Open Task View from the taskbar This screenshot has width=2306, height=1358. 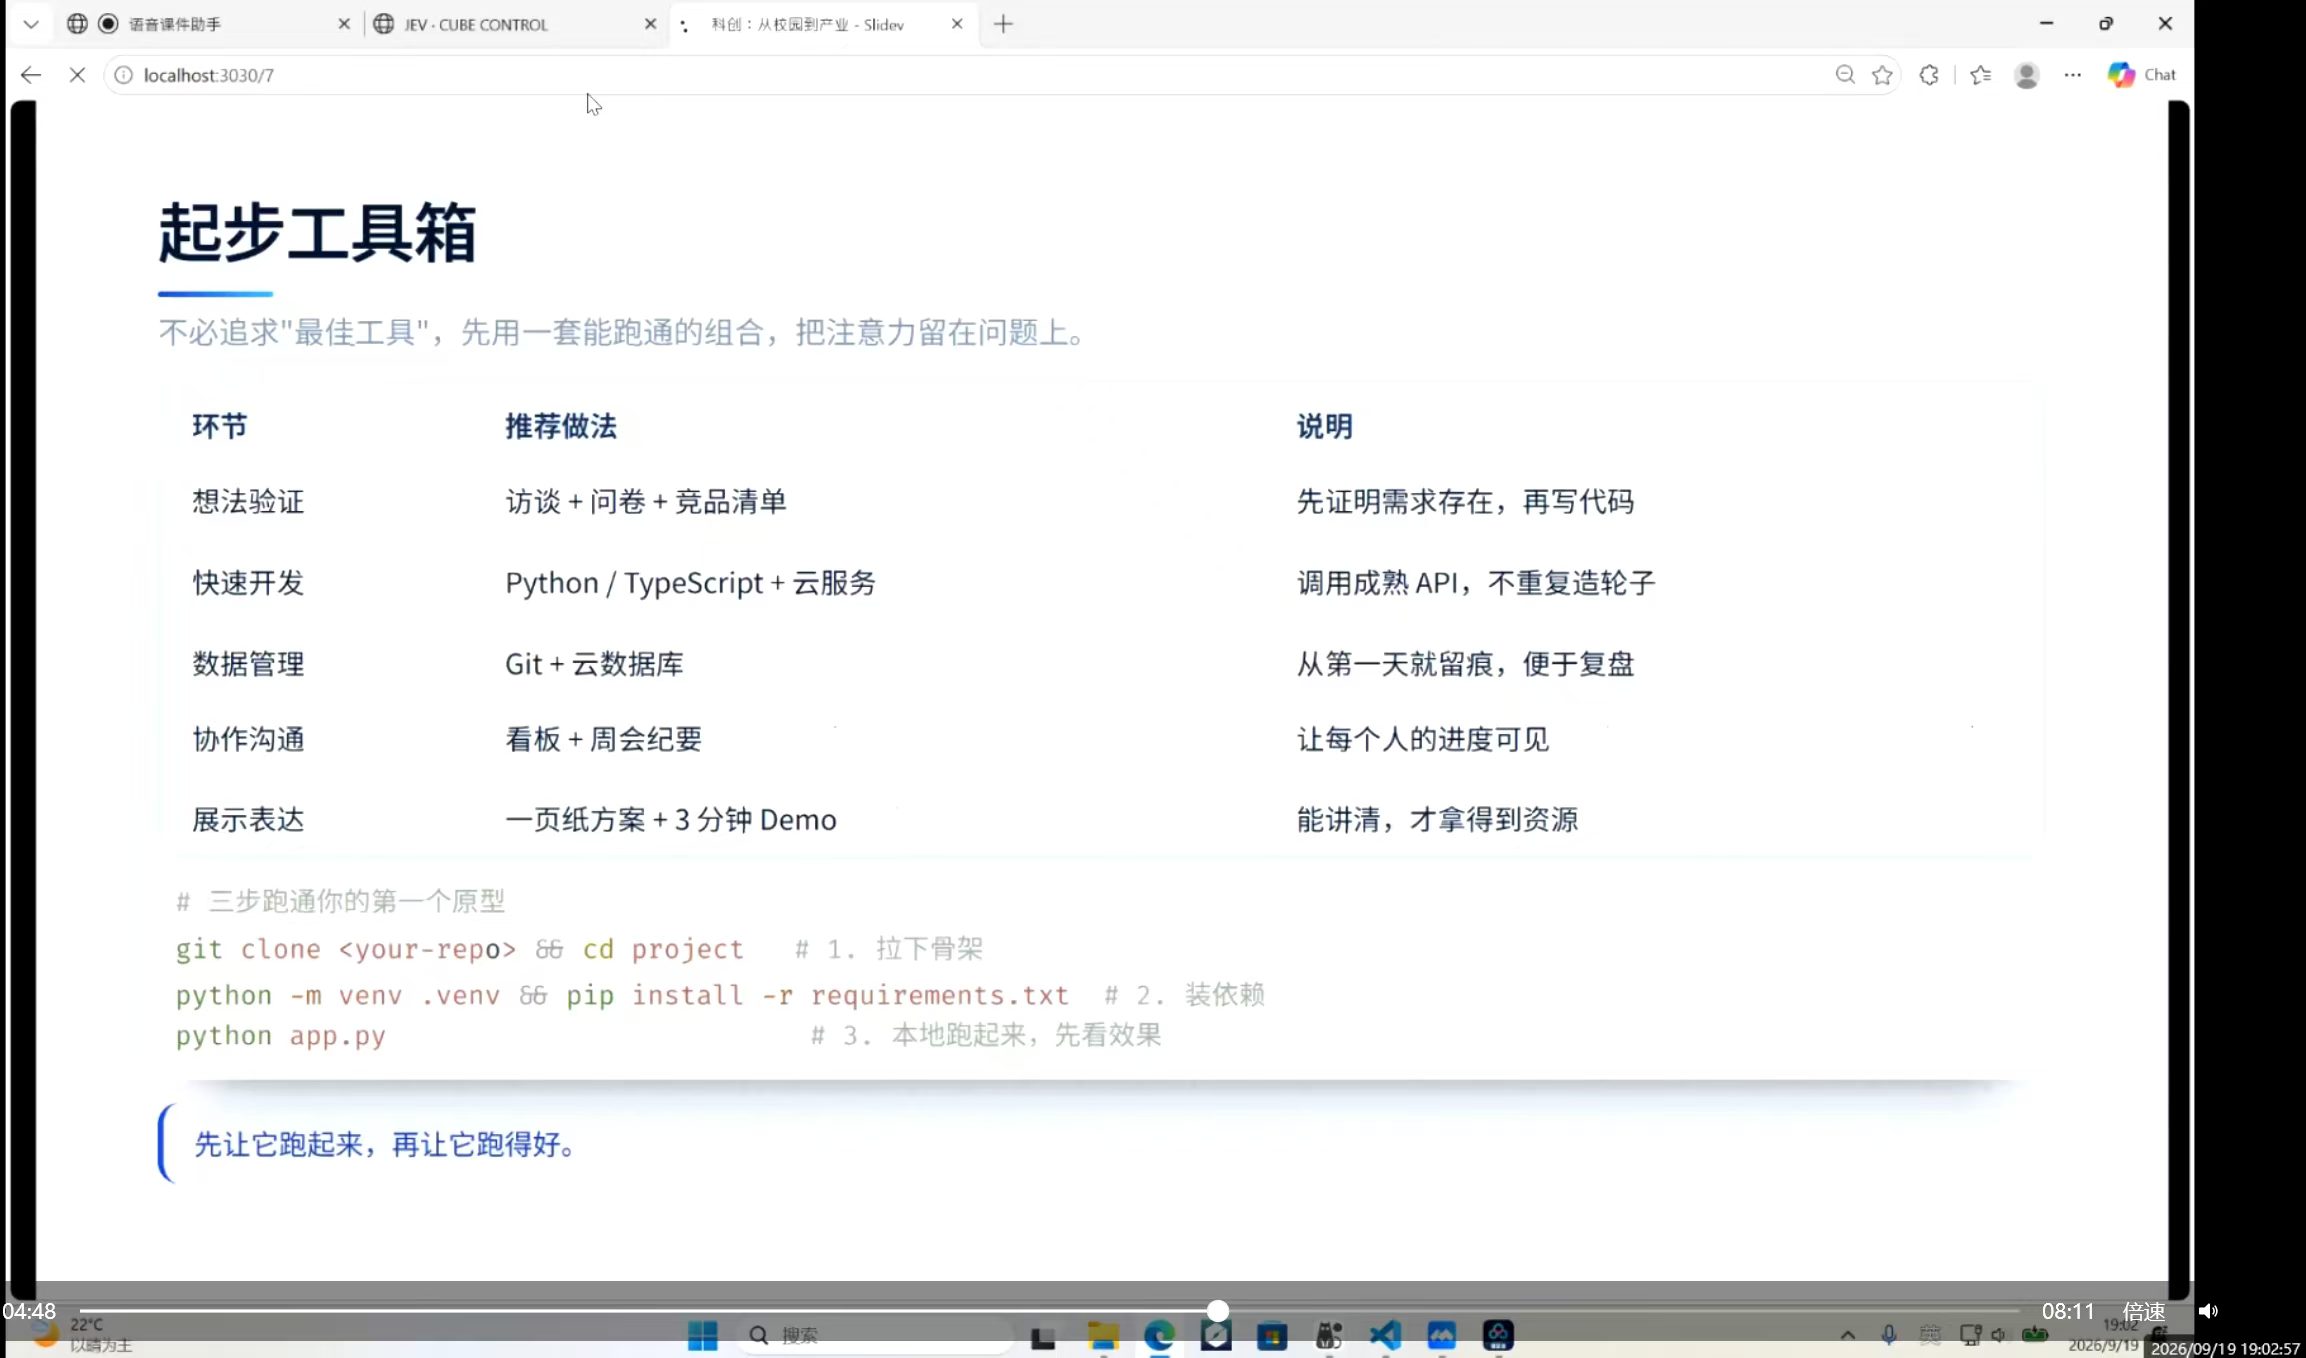[1043, 1338]
